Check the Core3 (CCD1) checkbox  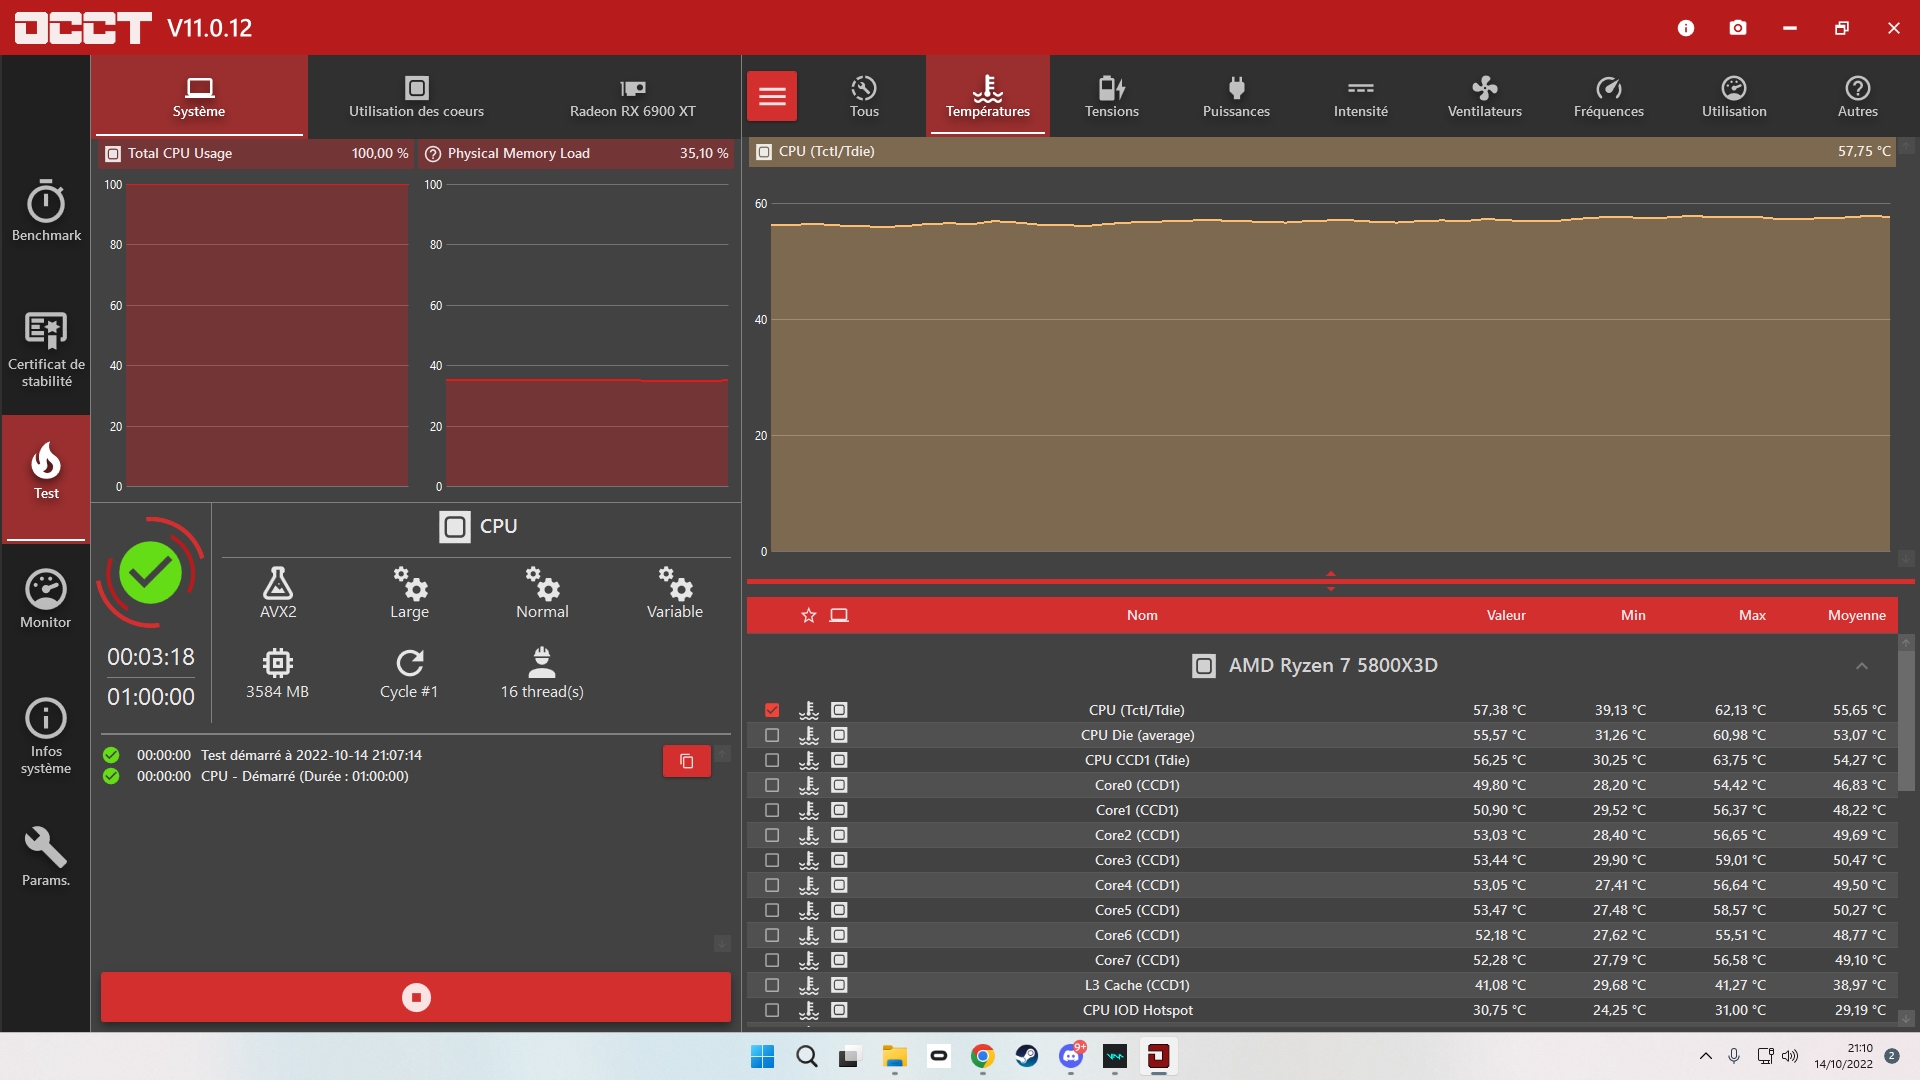tap(772, 860)
